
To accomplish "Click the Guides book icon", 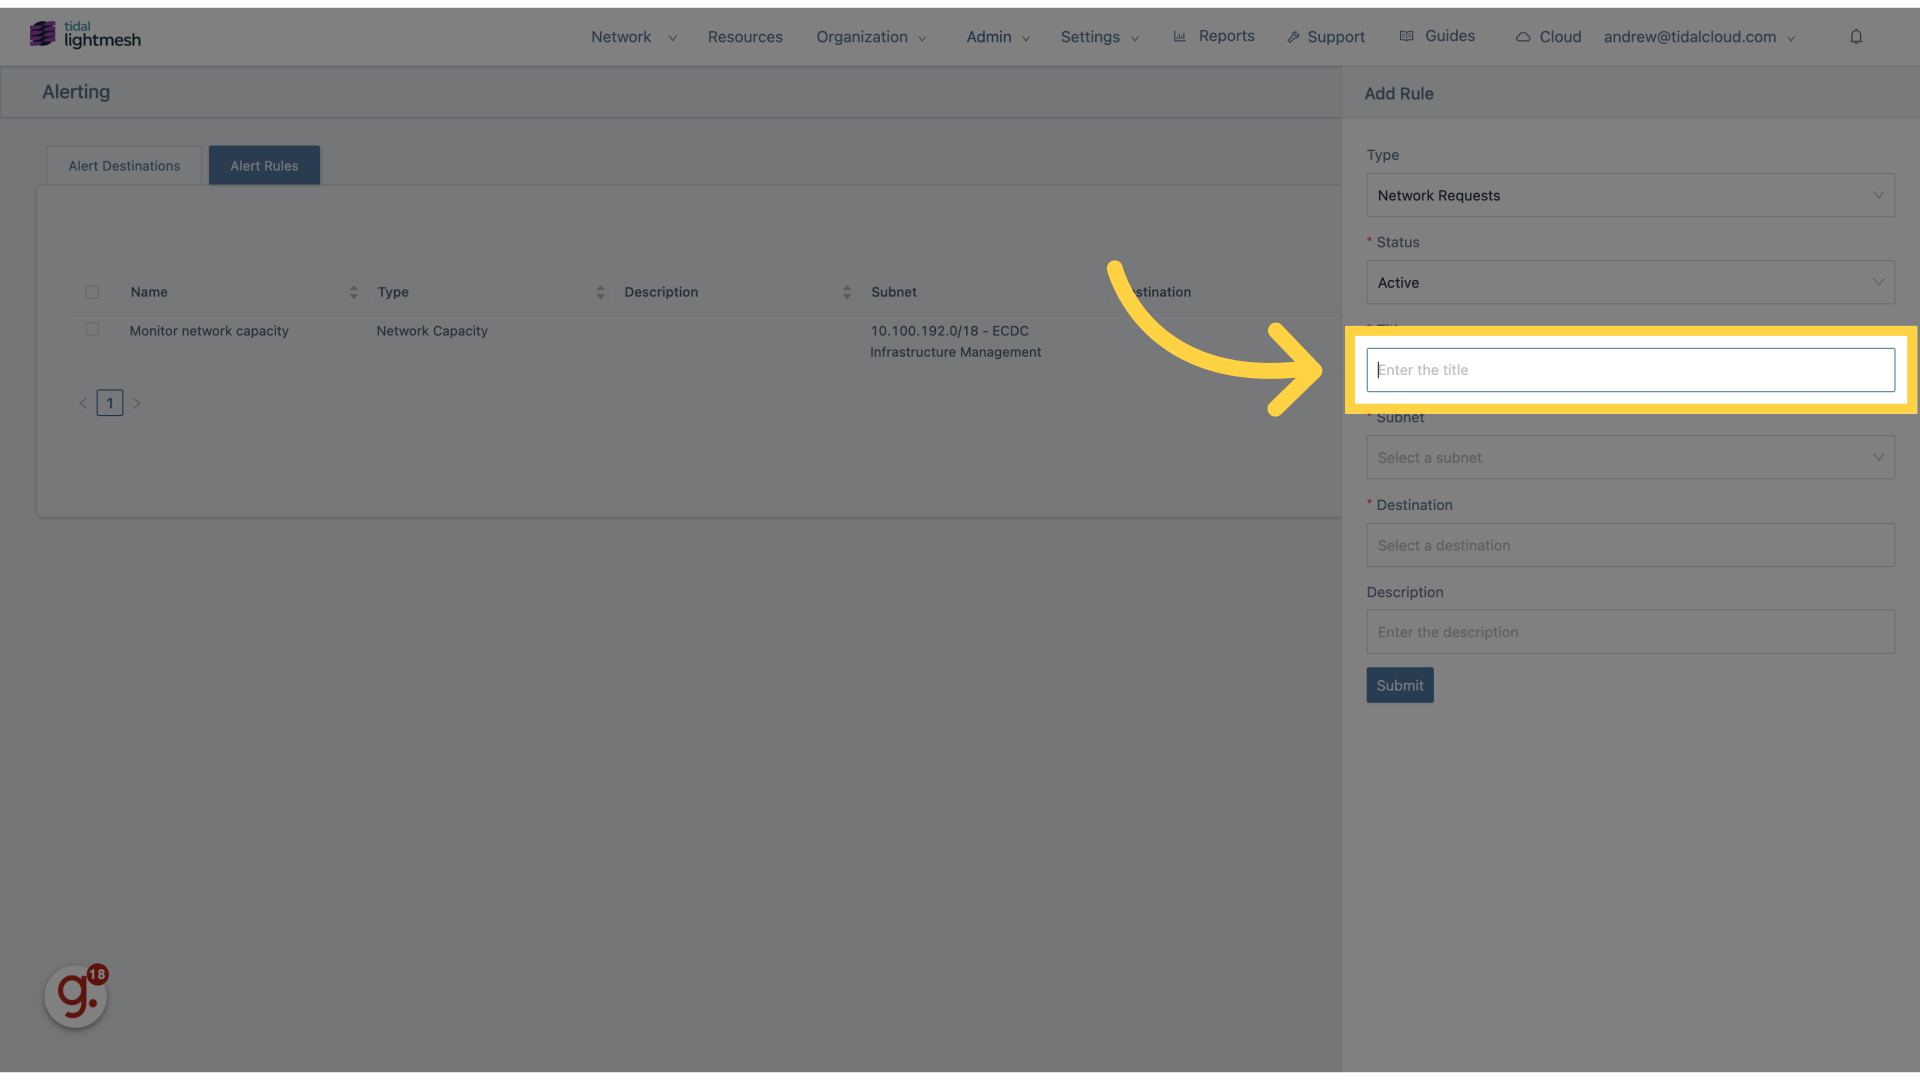I will 1407,36.
